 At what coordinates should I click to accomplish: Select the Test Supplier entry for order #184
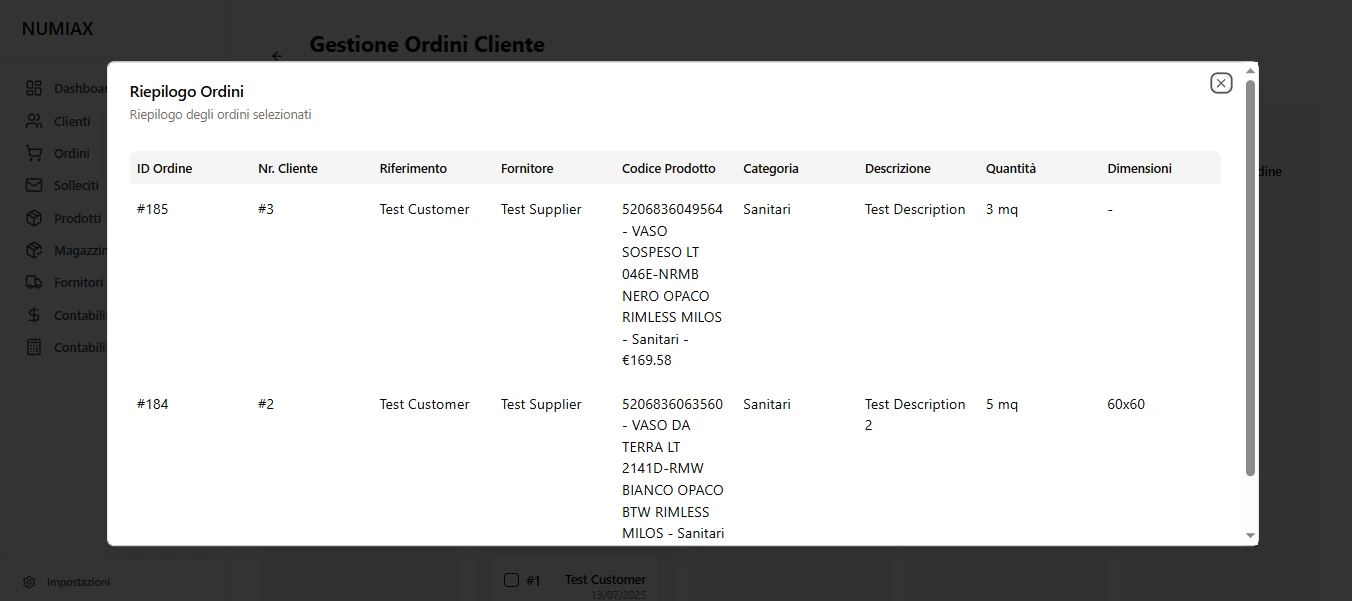[541, 404]
